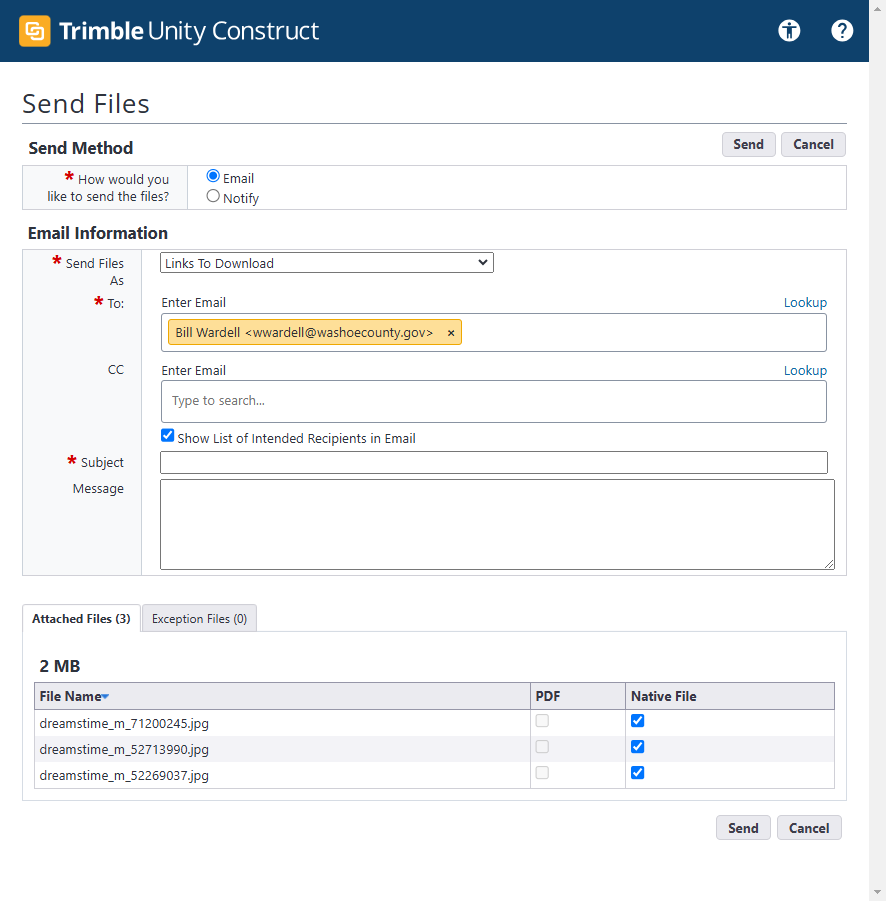
Task: Click the Message text area
Action: click(x=497, y=525)
